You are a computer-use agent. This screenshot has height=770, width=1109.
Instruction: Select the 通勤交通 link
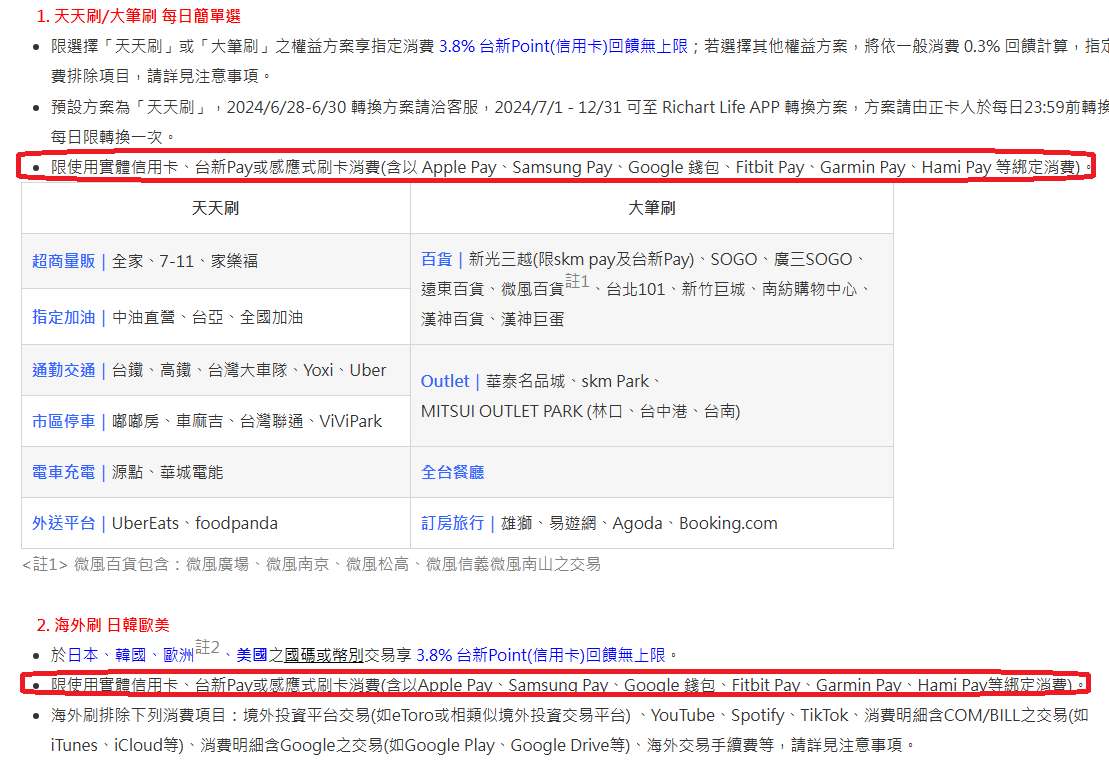coord(63,370)
